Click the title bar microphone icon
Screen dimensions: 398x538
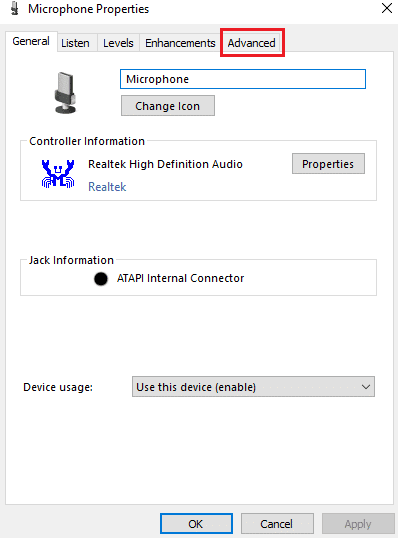point(14,9)
